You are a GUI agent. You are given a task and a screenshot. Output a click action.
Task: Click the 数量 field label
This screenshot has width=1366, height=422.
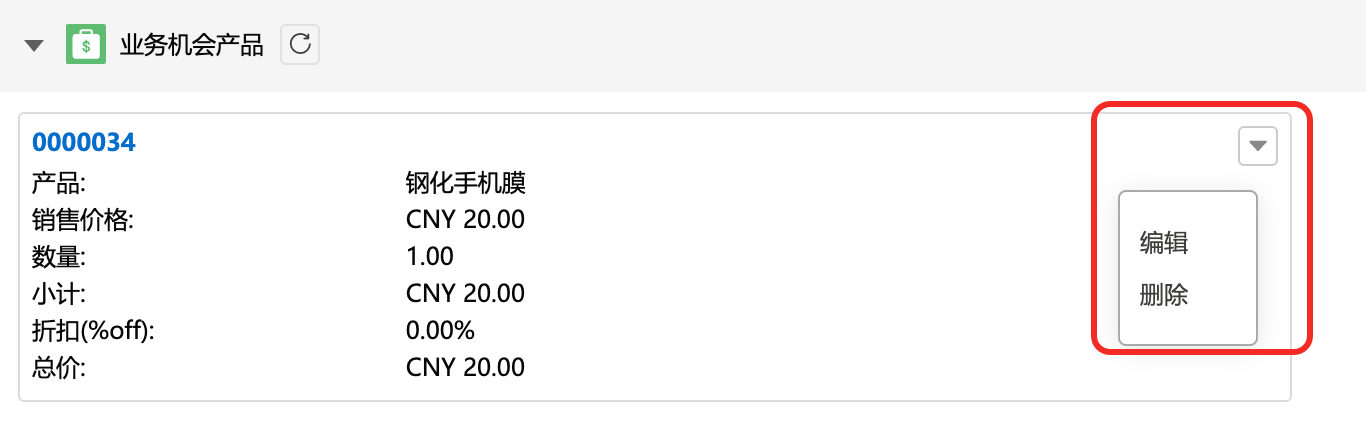pyautogui.click(x=60, y=256)
